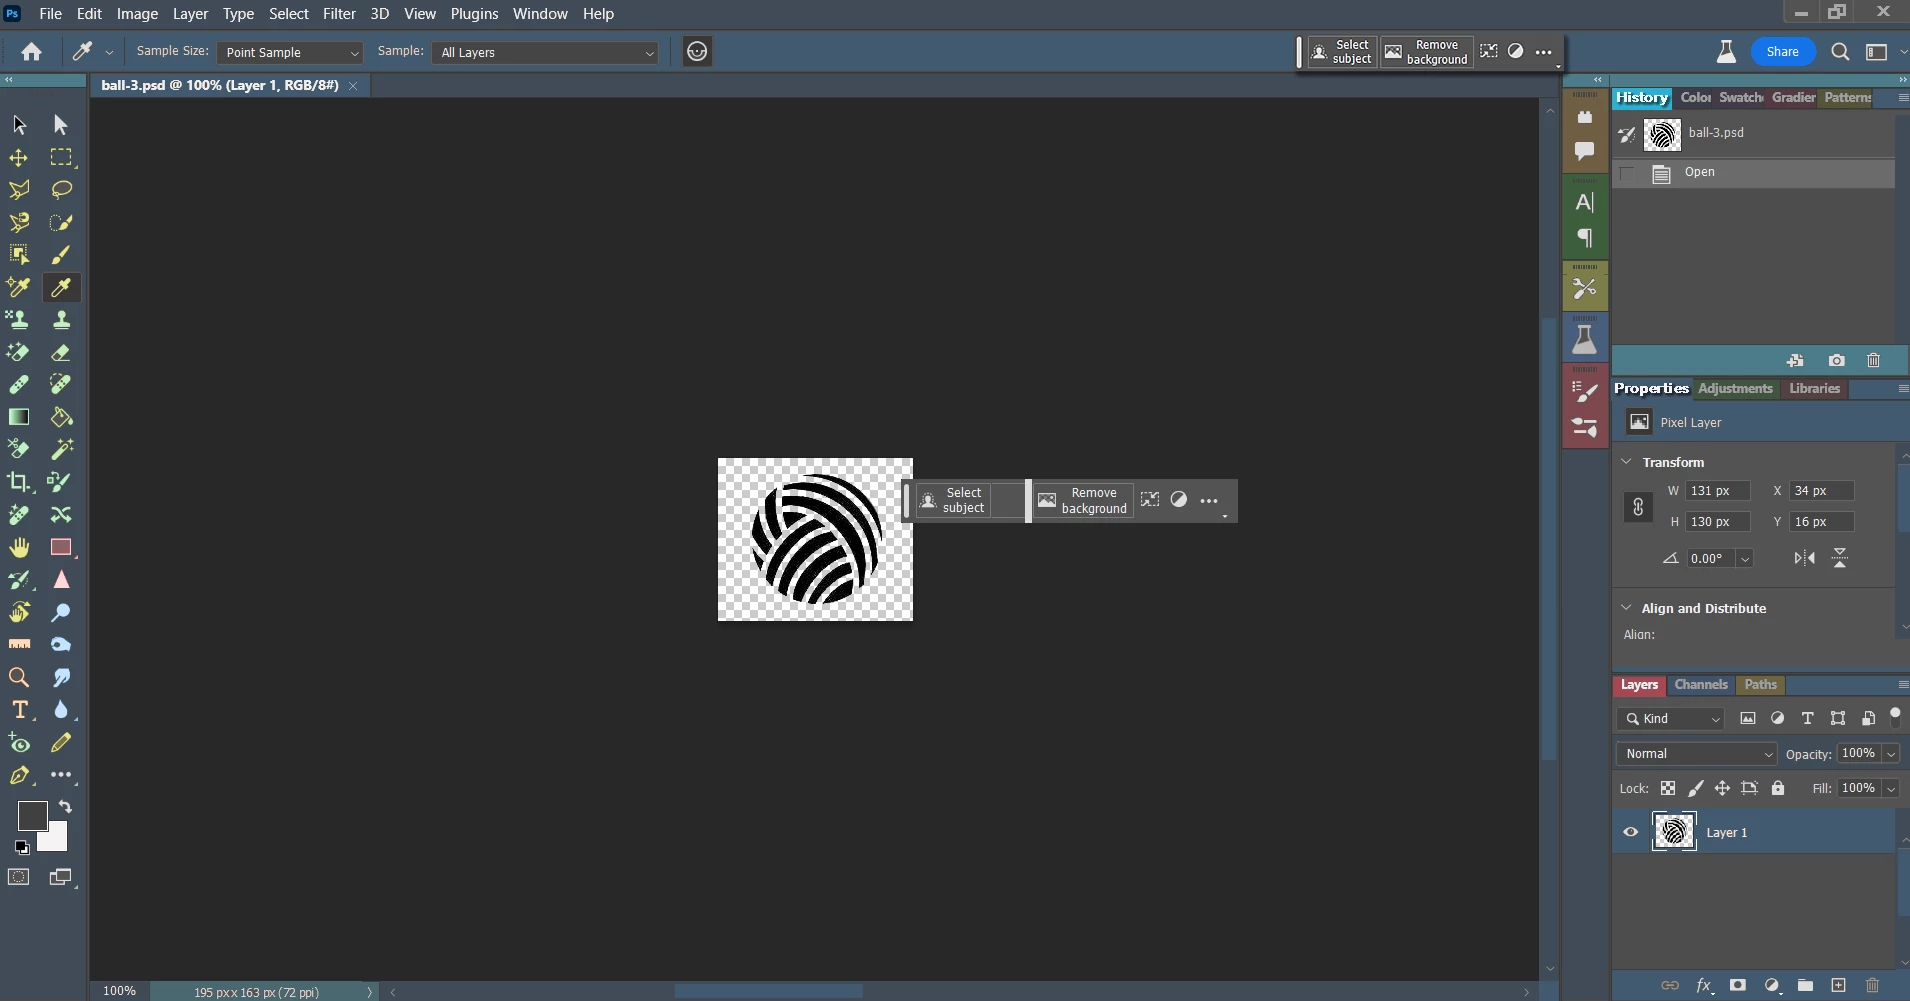Select the Ruler tool
This screenshot has width=1910, height=1001.
click(x=19, y=645)
